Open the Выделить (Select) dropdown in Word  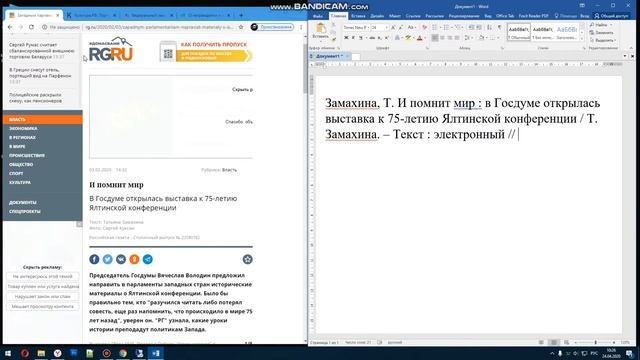click(x=602, y=40)
